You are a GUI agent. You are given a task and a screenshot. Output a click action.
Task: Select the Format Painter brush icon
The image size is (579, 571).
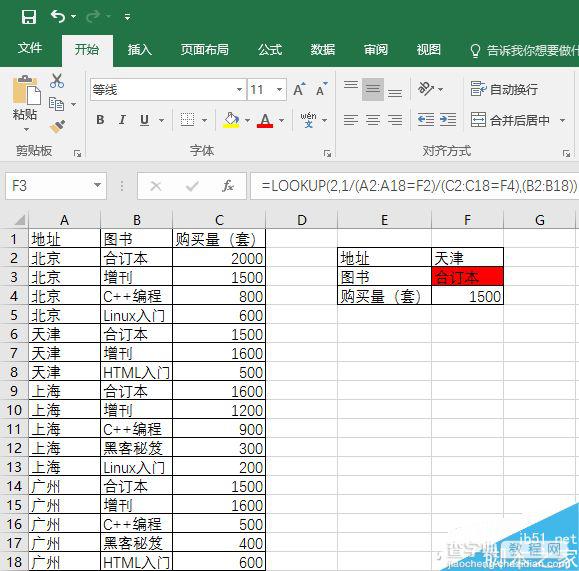pos(57,127)
